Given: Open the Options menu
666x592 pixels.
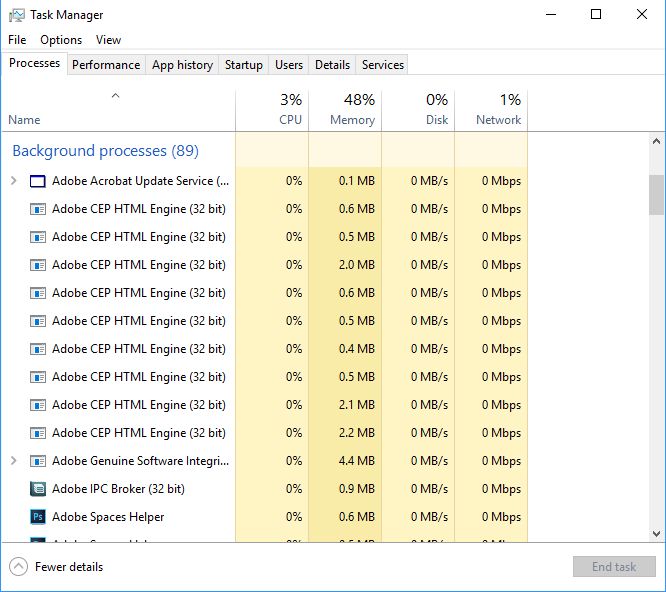Looking at the screenshot, I should click(x=61, y=40).
